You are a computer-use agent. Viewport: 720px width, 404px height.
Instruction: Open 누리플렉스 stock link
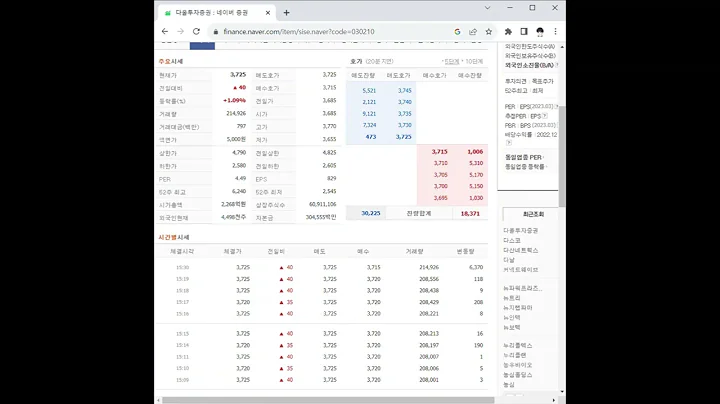(x=518, y=345)
